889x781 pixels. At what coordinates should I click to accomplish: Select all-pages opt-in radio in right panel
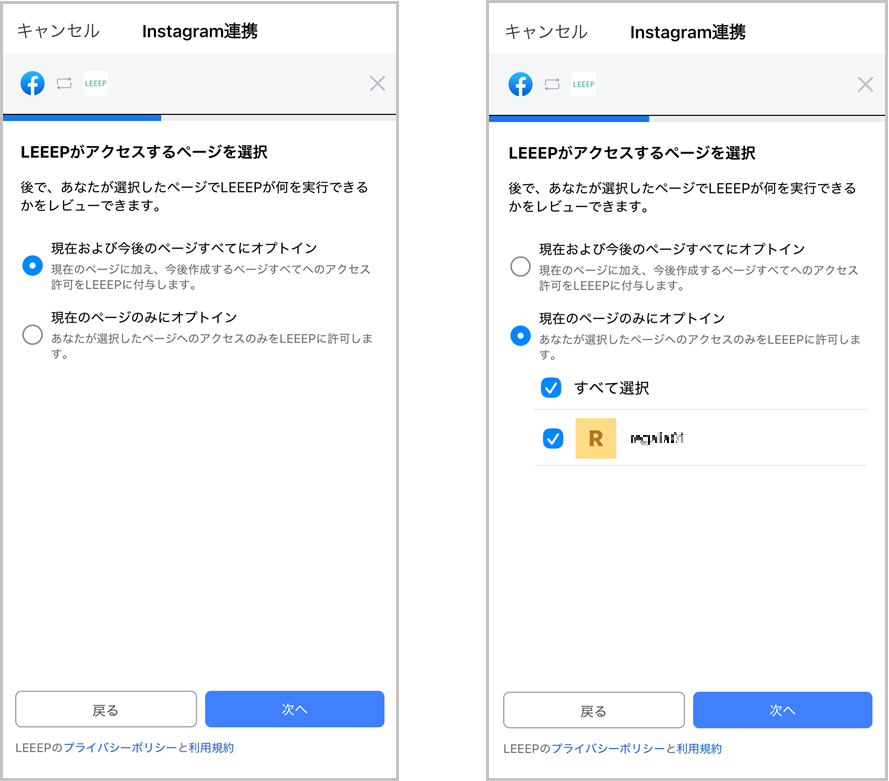tap(520, 266)
